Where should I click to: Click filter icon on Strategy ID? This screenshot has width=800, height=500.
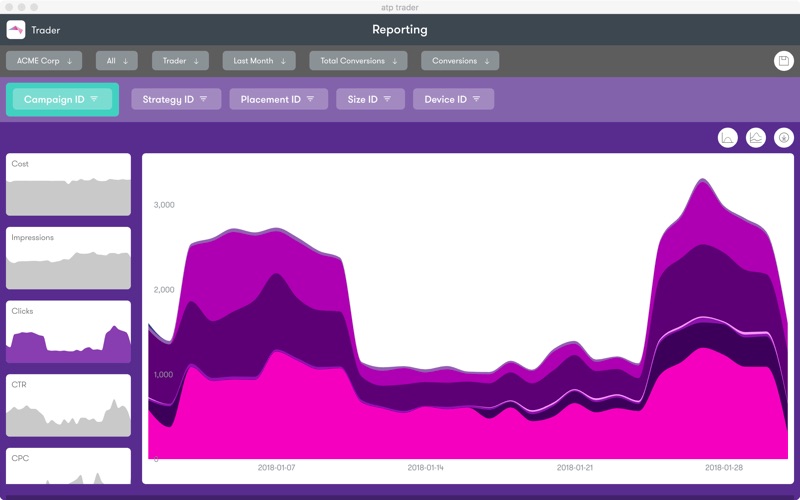coord(203,99)
